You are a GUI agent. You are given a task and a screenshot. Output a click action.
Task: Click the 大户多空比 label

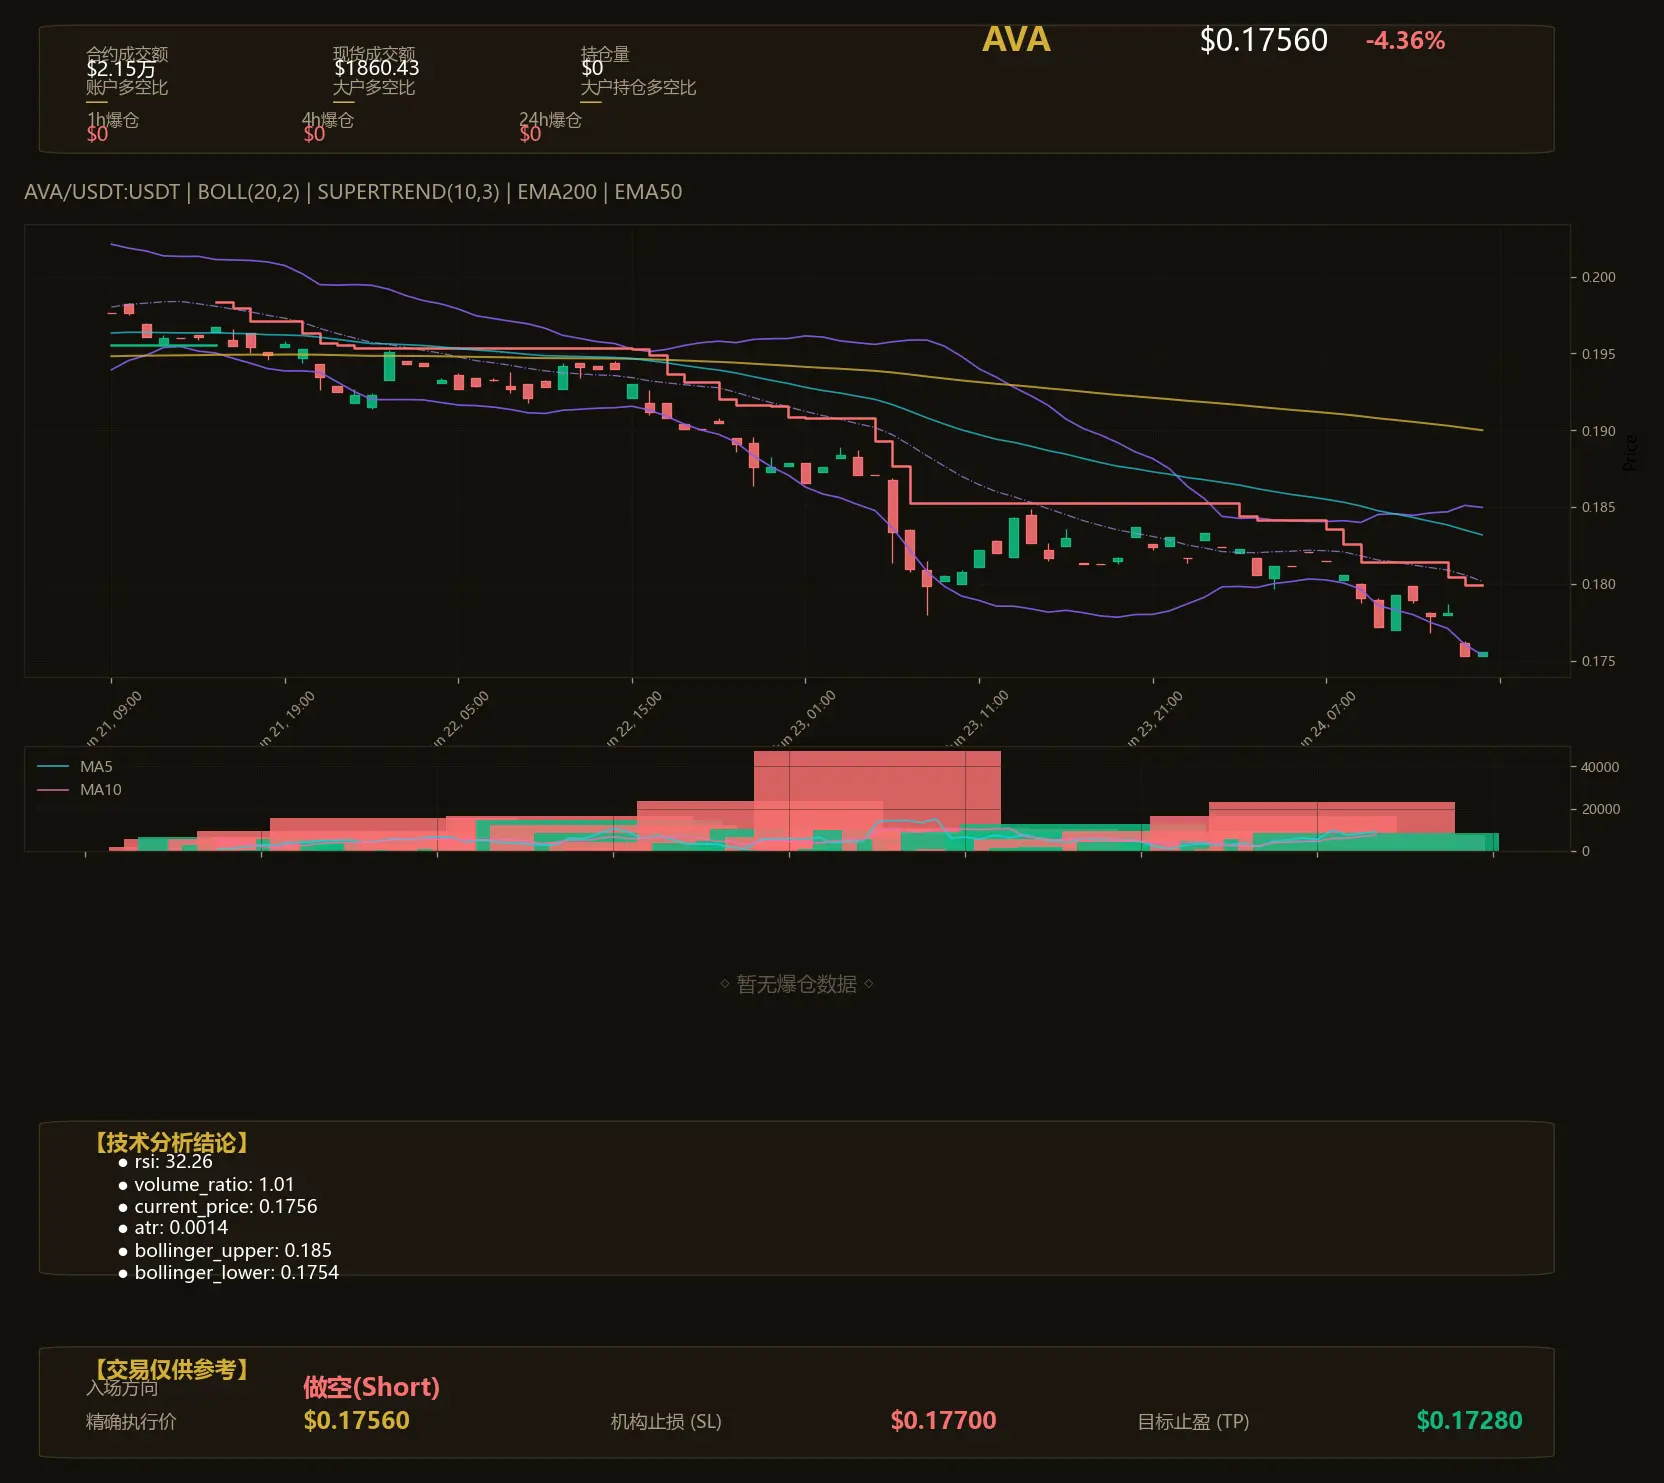point(374,87)
